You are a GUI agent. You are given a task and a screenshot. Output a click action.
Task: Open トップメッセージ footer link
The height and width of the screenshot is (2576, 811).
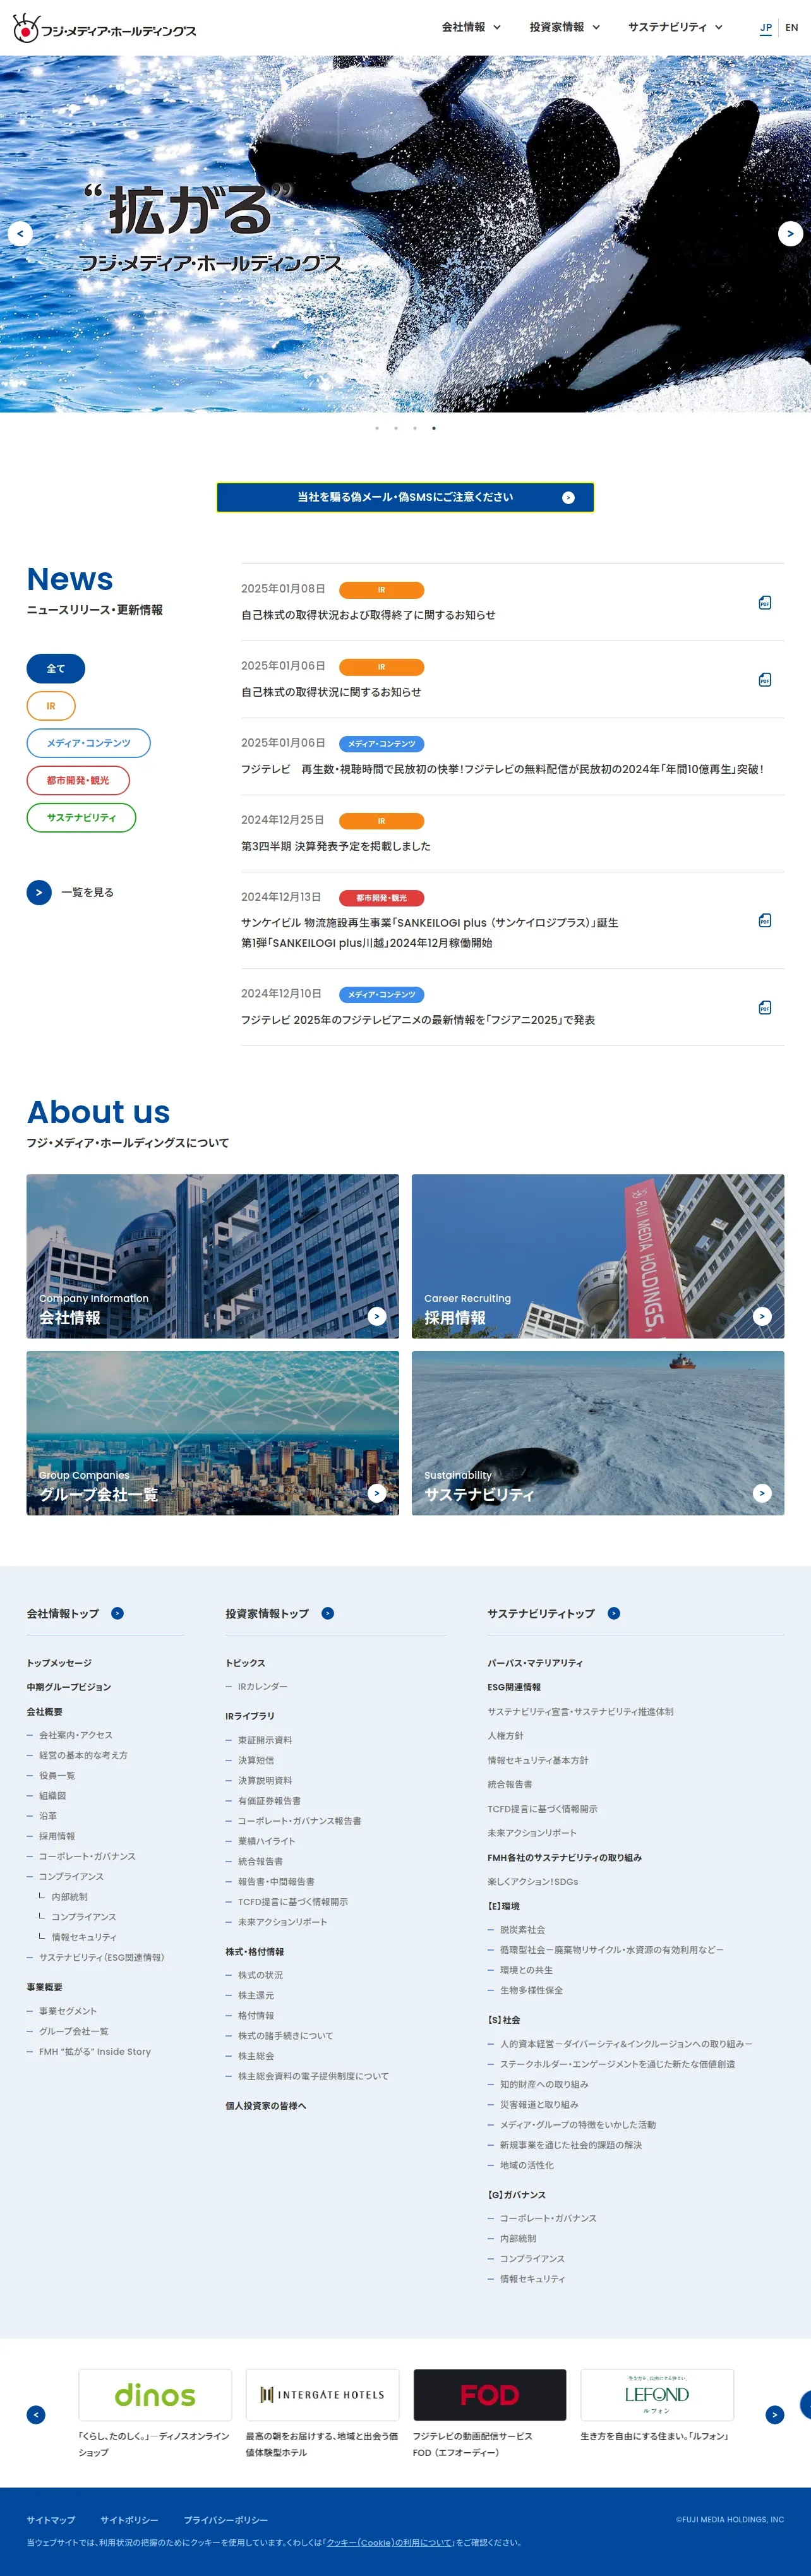59,1663
